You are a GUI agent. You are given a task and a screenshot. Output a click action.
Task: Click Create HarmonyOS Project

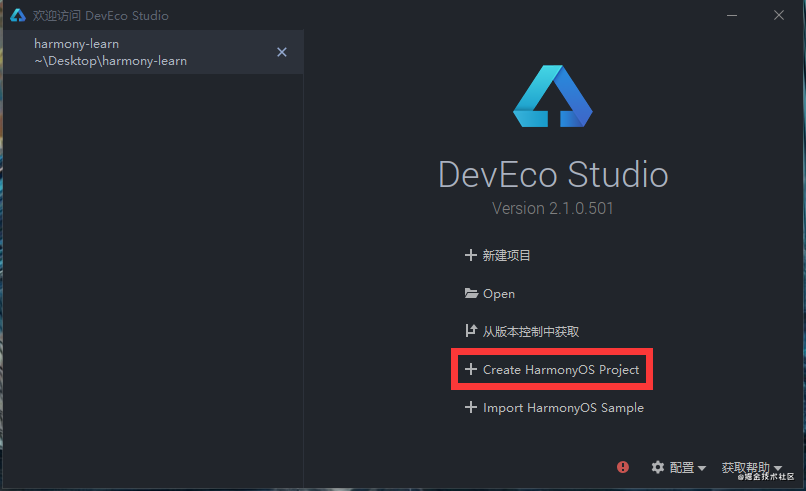pyautogui.click(x=552, y=370)
